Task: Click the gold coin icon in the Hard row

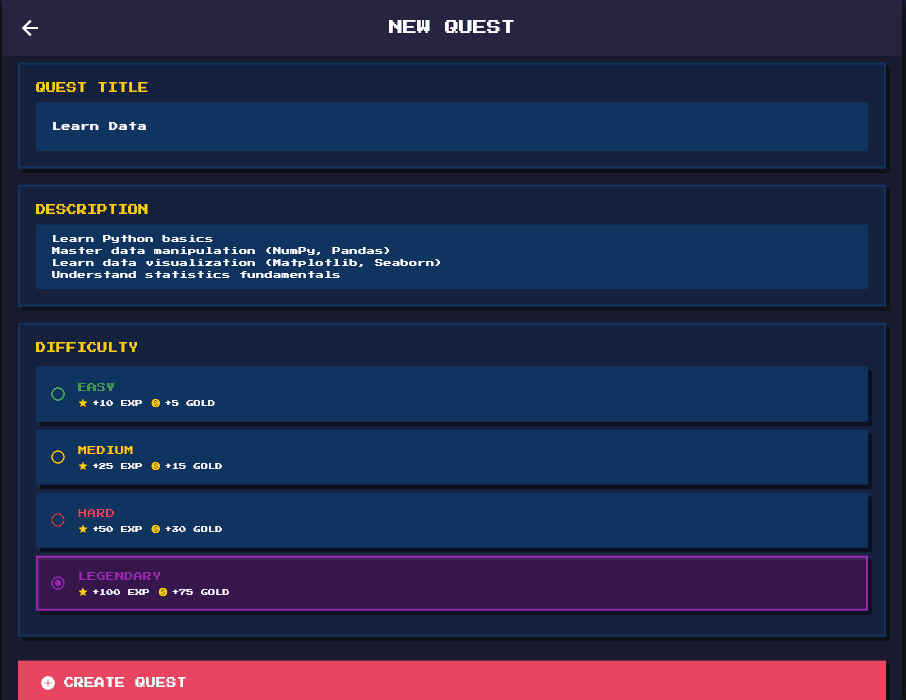Action: click(x=155, y=529)
